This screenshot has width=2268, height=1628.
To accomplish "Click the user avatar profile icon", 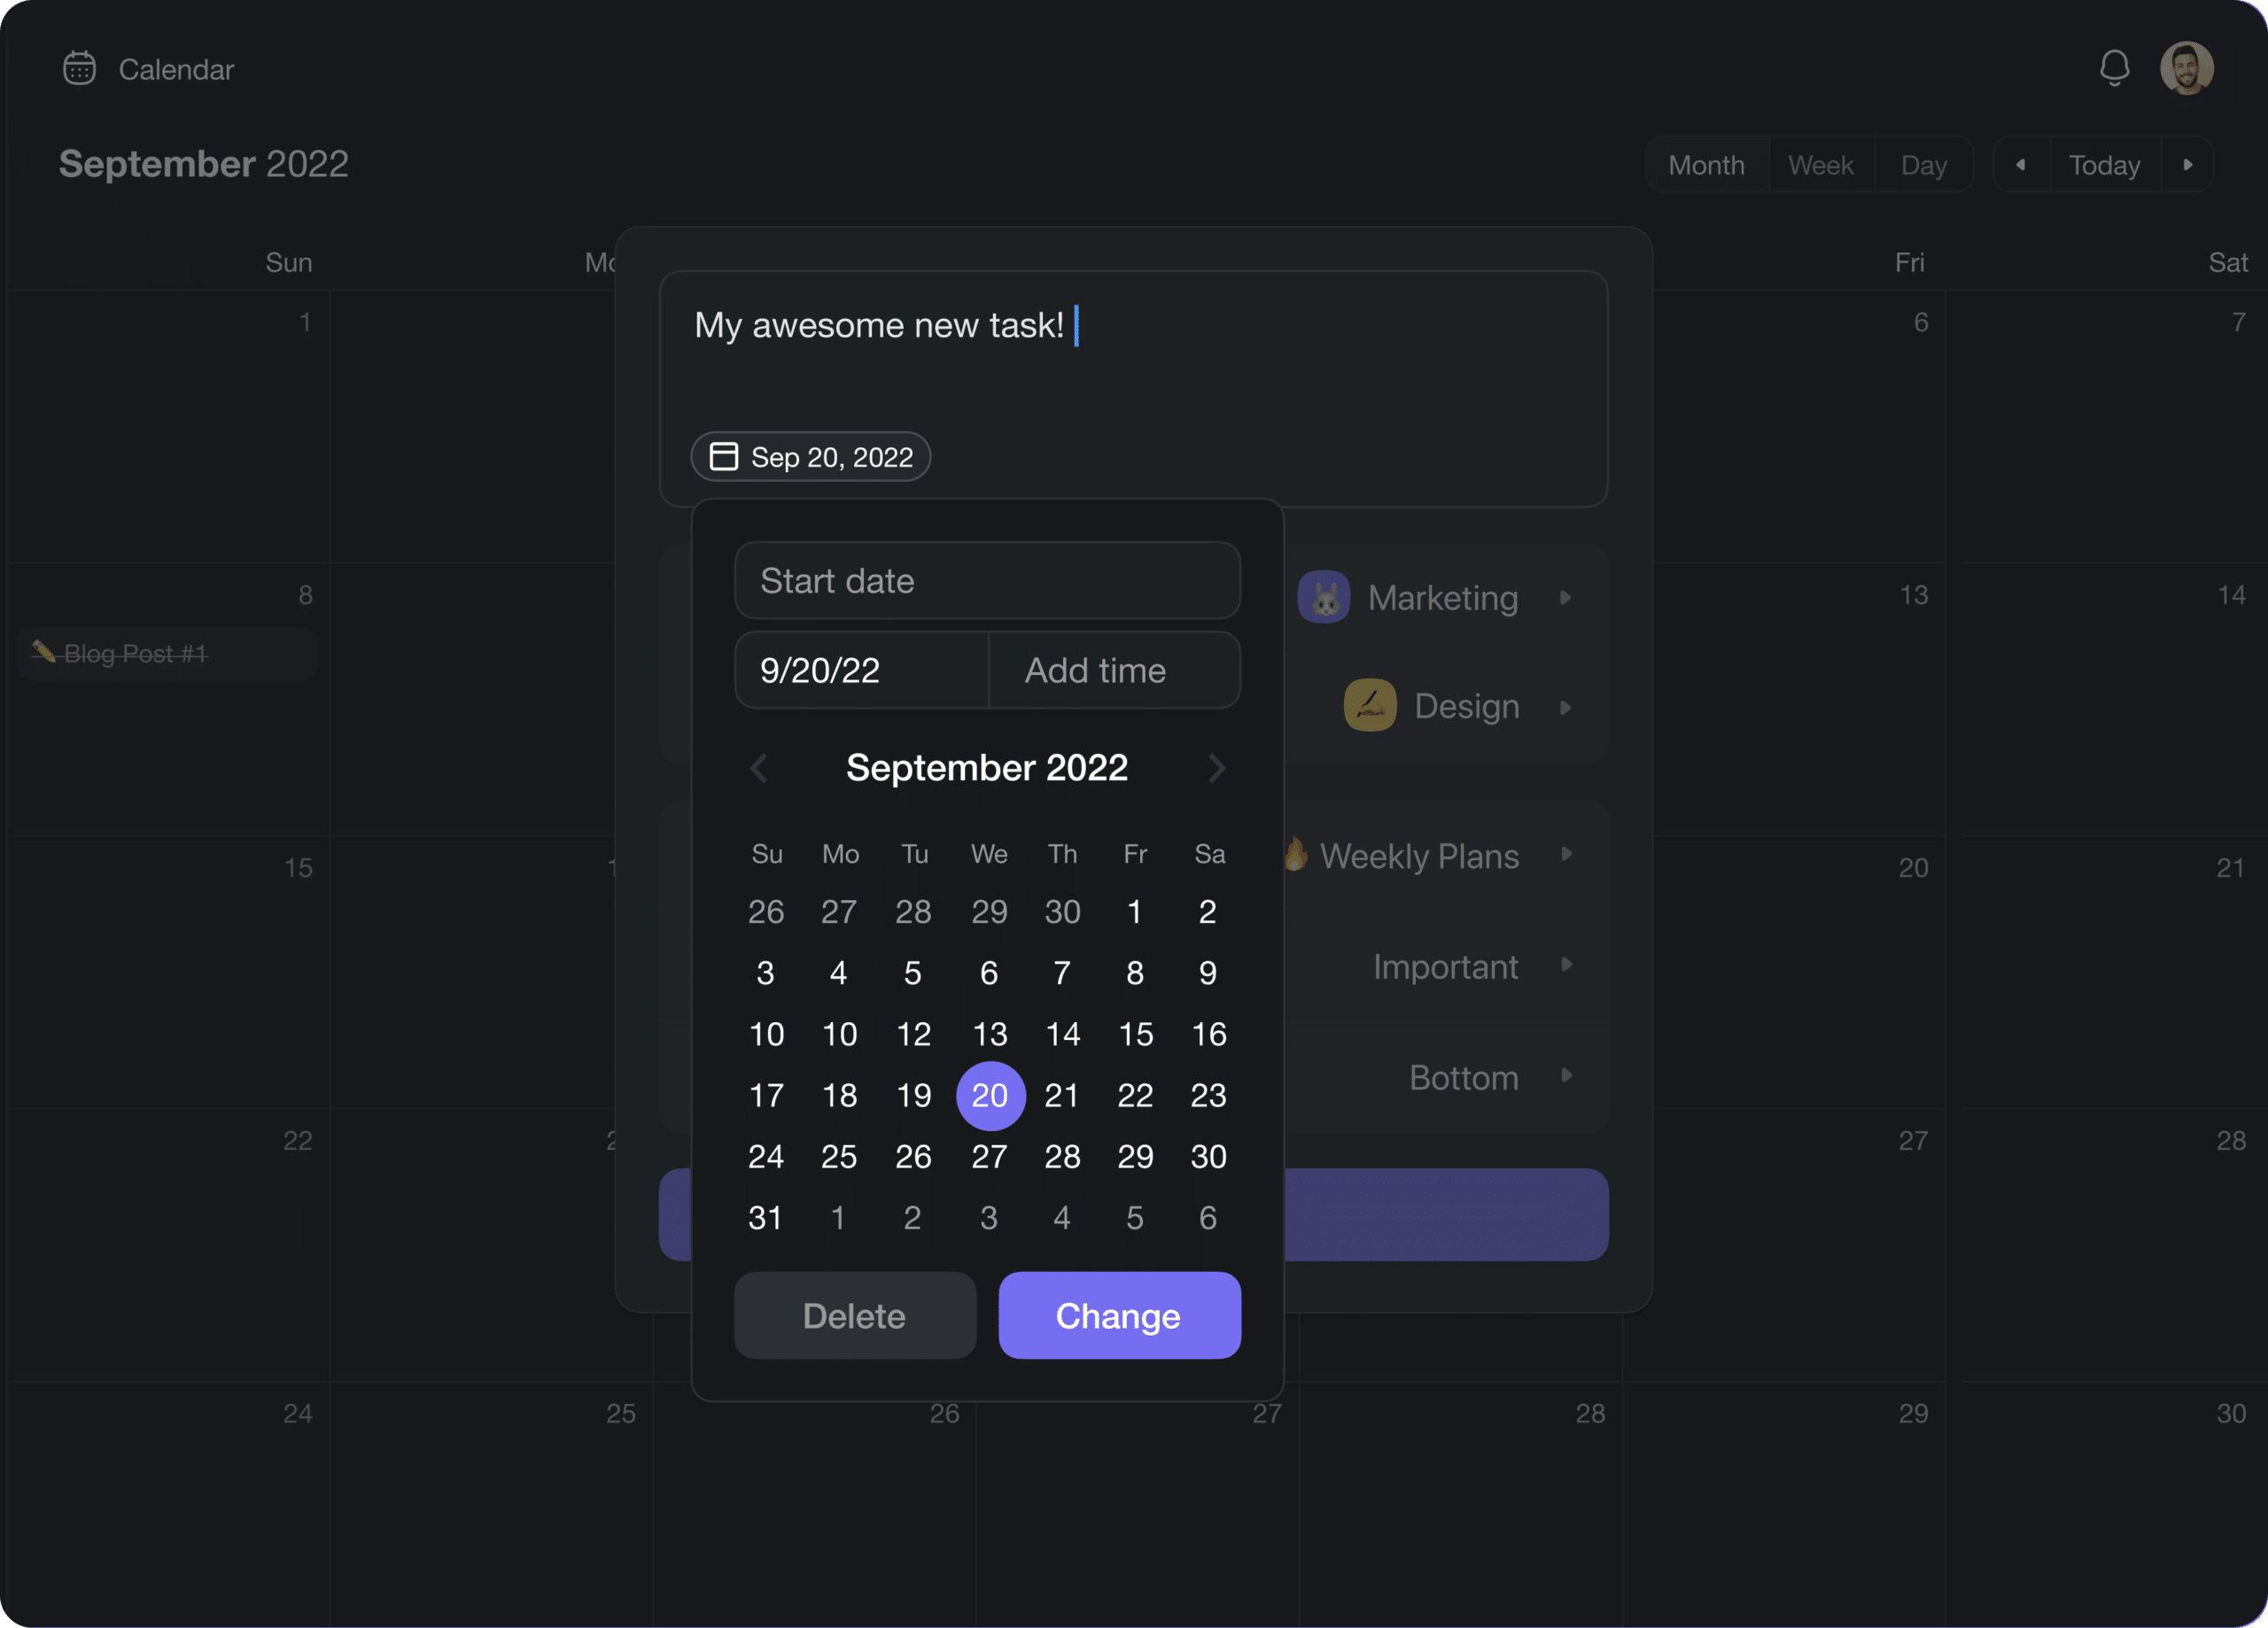I will [x=2187, y=67].
